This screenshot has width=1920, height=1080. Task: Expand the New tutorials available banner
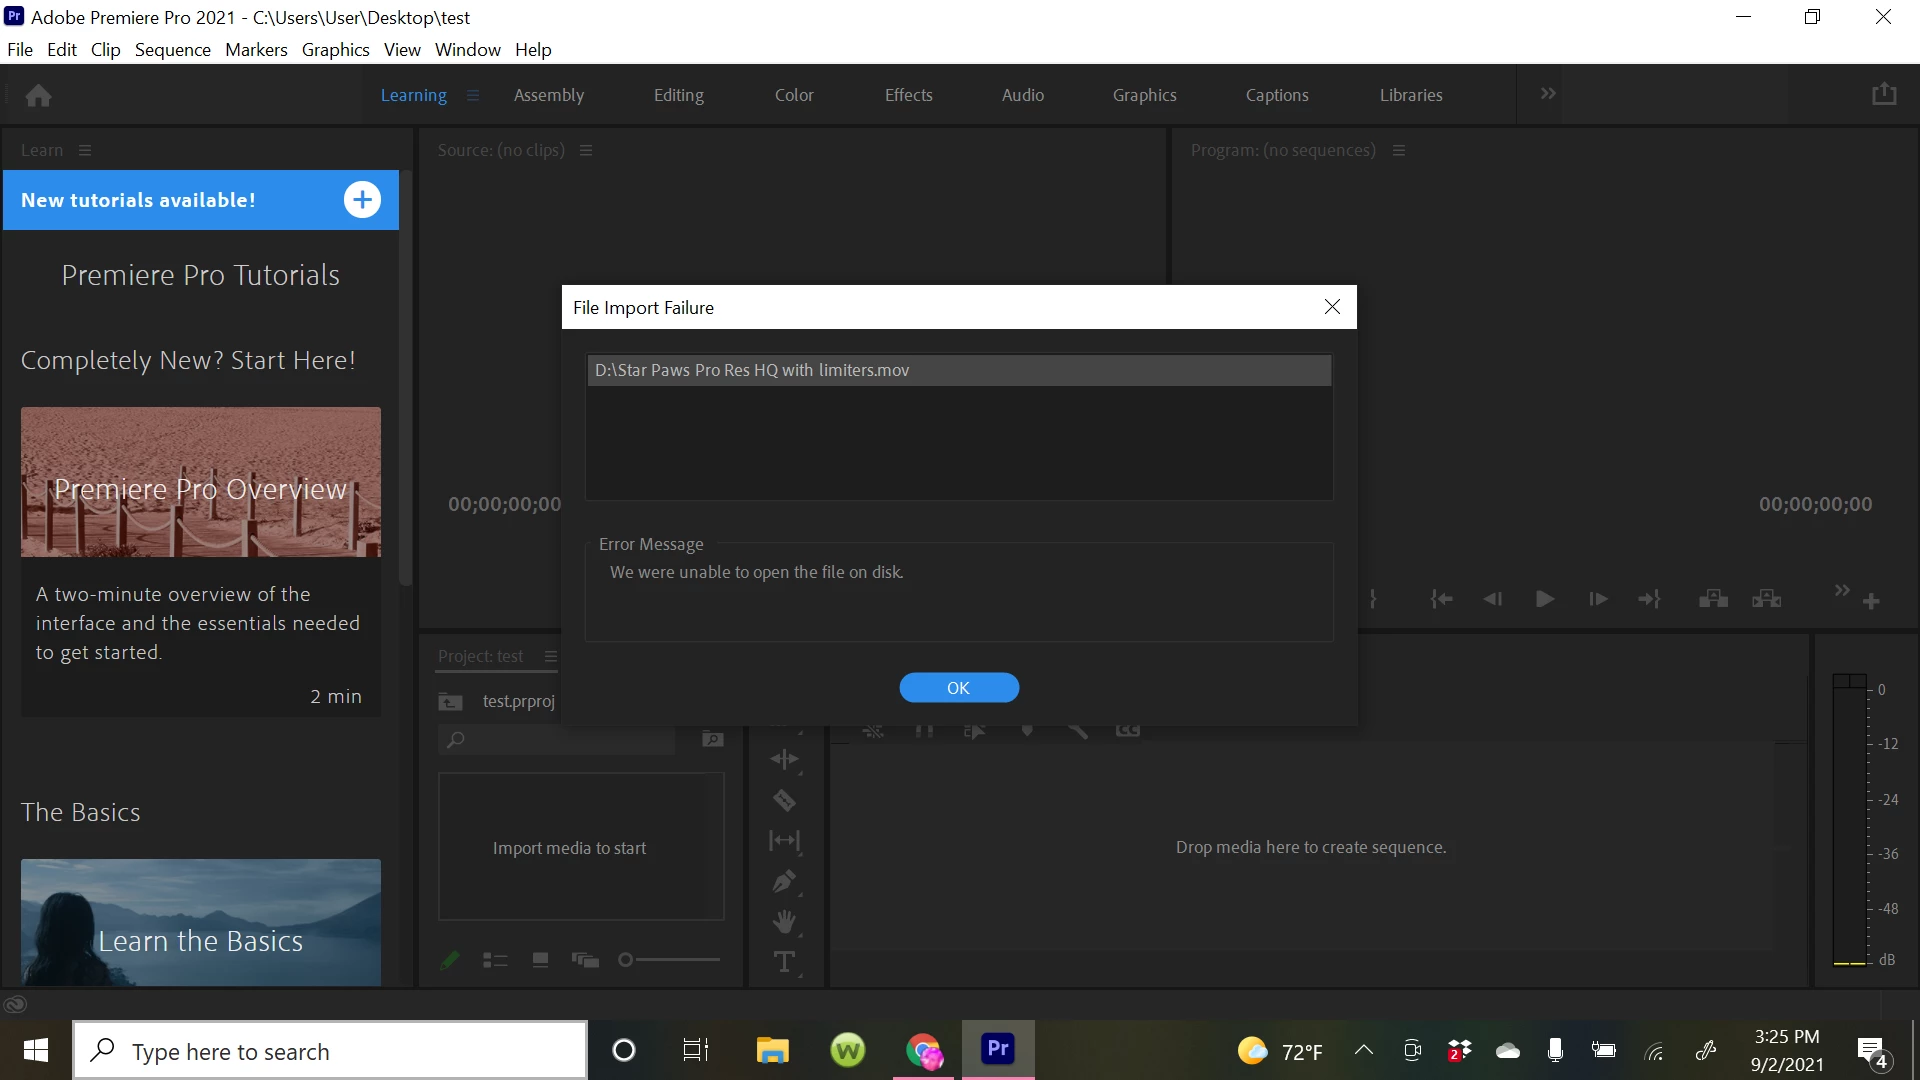(x=362, y=200)
